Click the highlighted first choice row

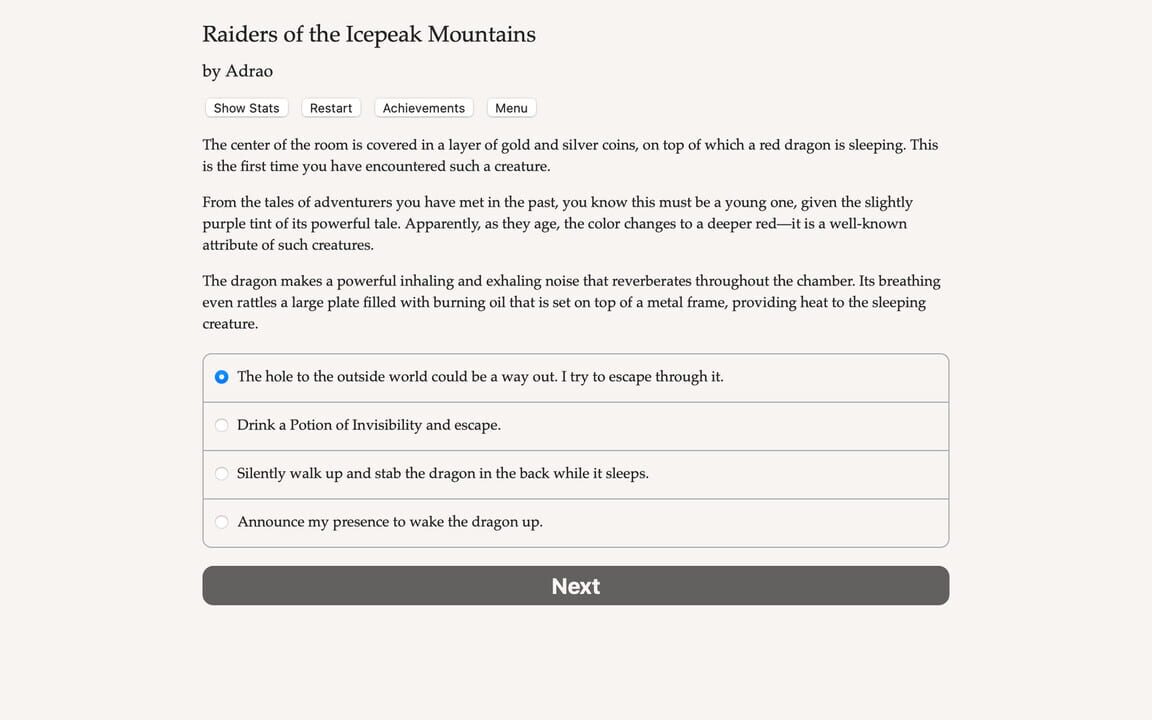coord(575,377)
